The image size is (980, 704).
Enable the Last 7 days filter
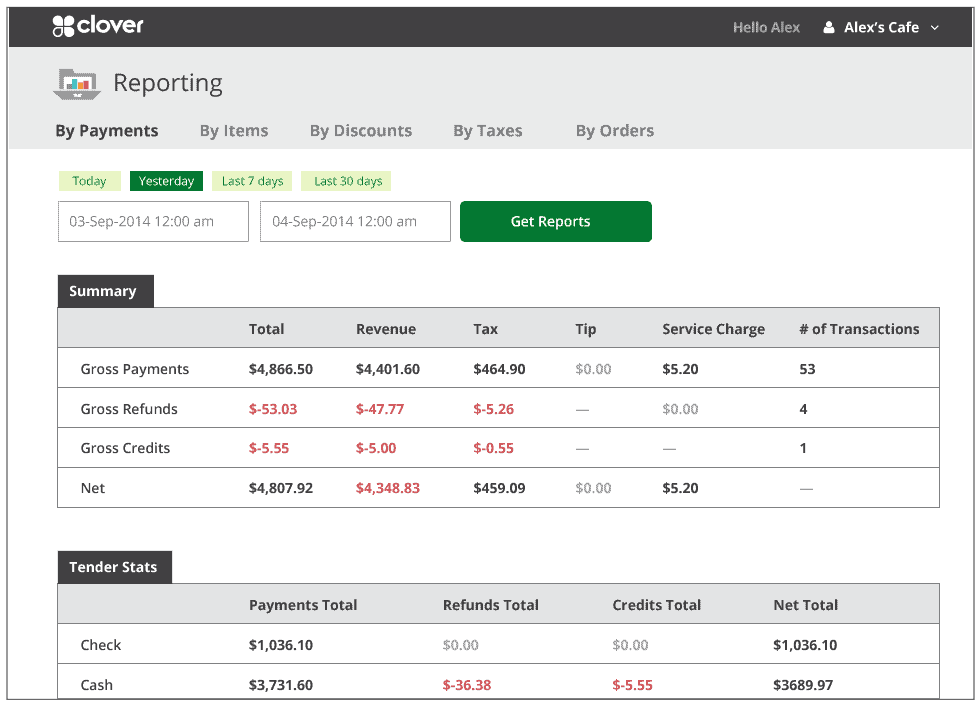[x=251, y=181]
